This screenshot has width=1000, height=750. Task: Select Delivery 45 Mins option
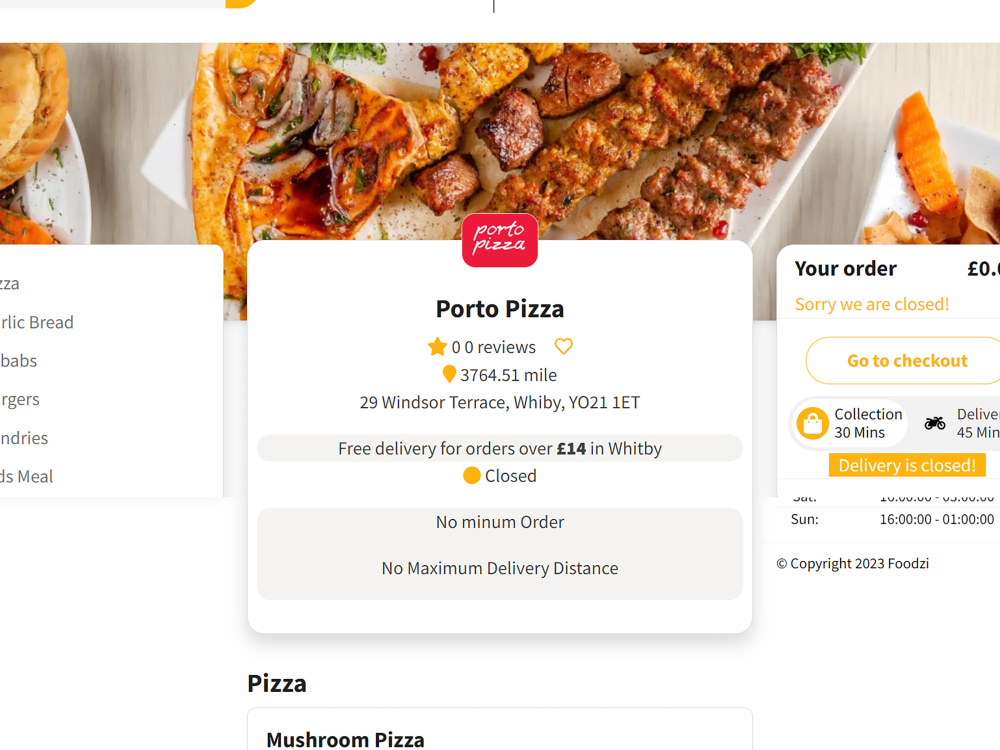tap(960, 423)
